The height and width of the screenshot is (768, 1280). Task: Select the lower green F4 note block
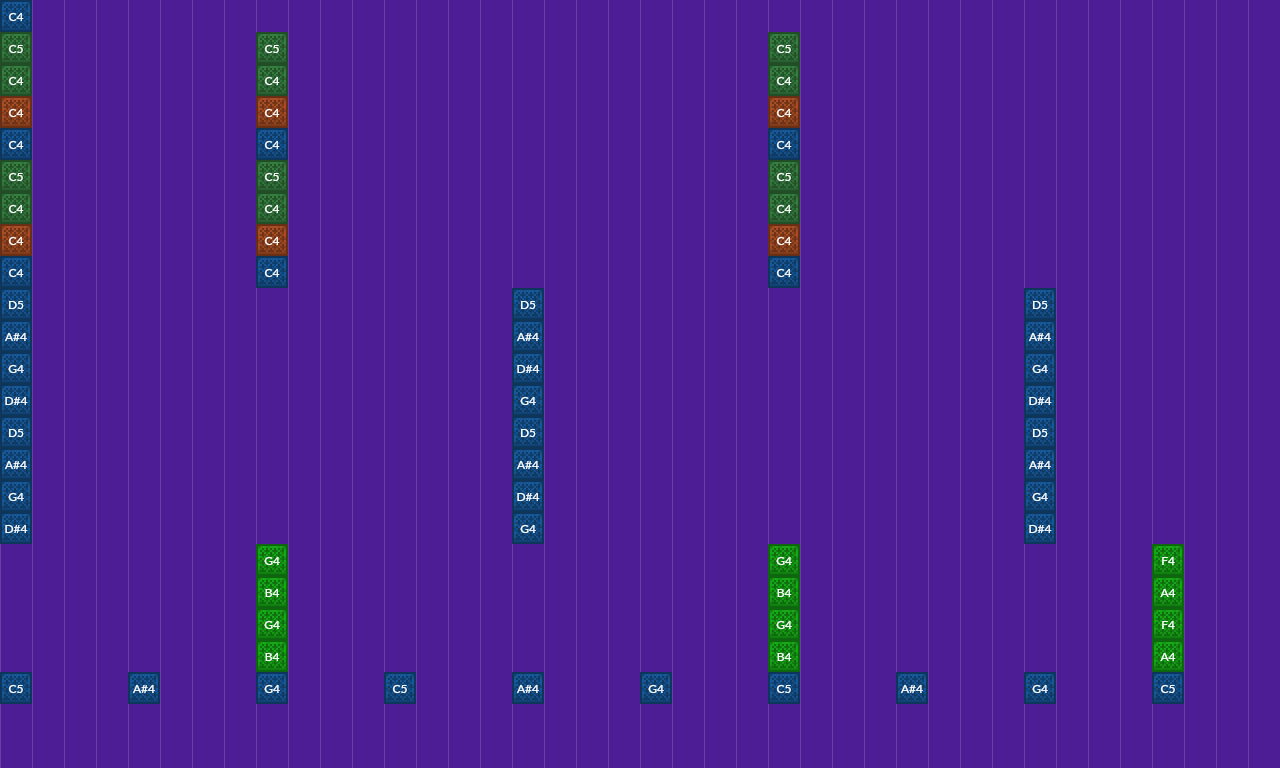tap(1167, 625)
